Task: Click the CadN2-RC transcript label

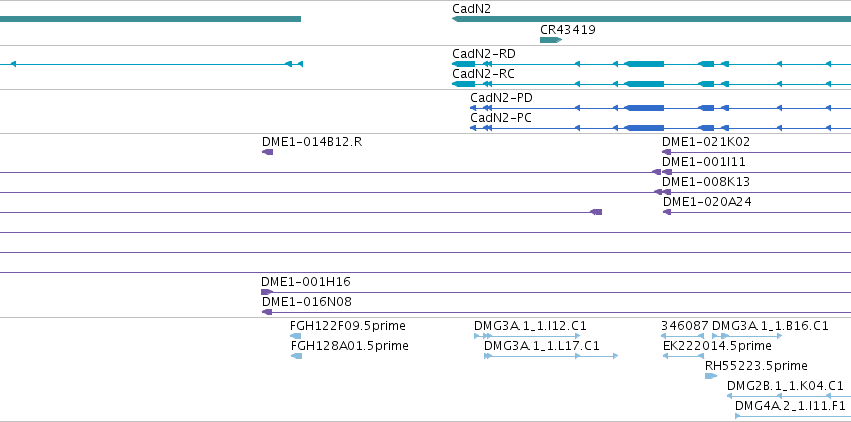Action: (484, 74)
